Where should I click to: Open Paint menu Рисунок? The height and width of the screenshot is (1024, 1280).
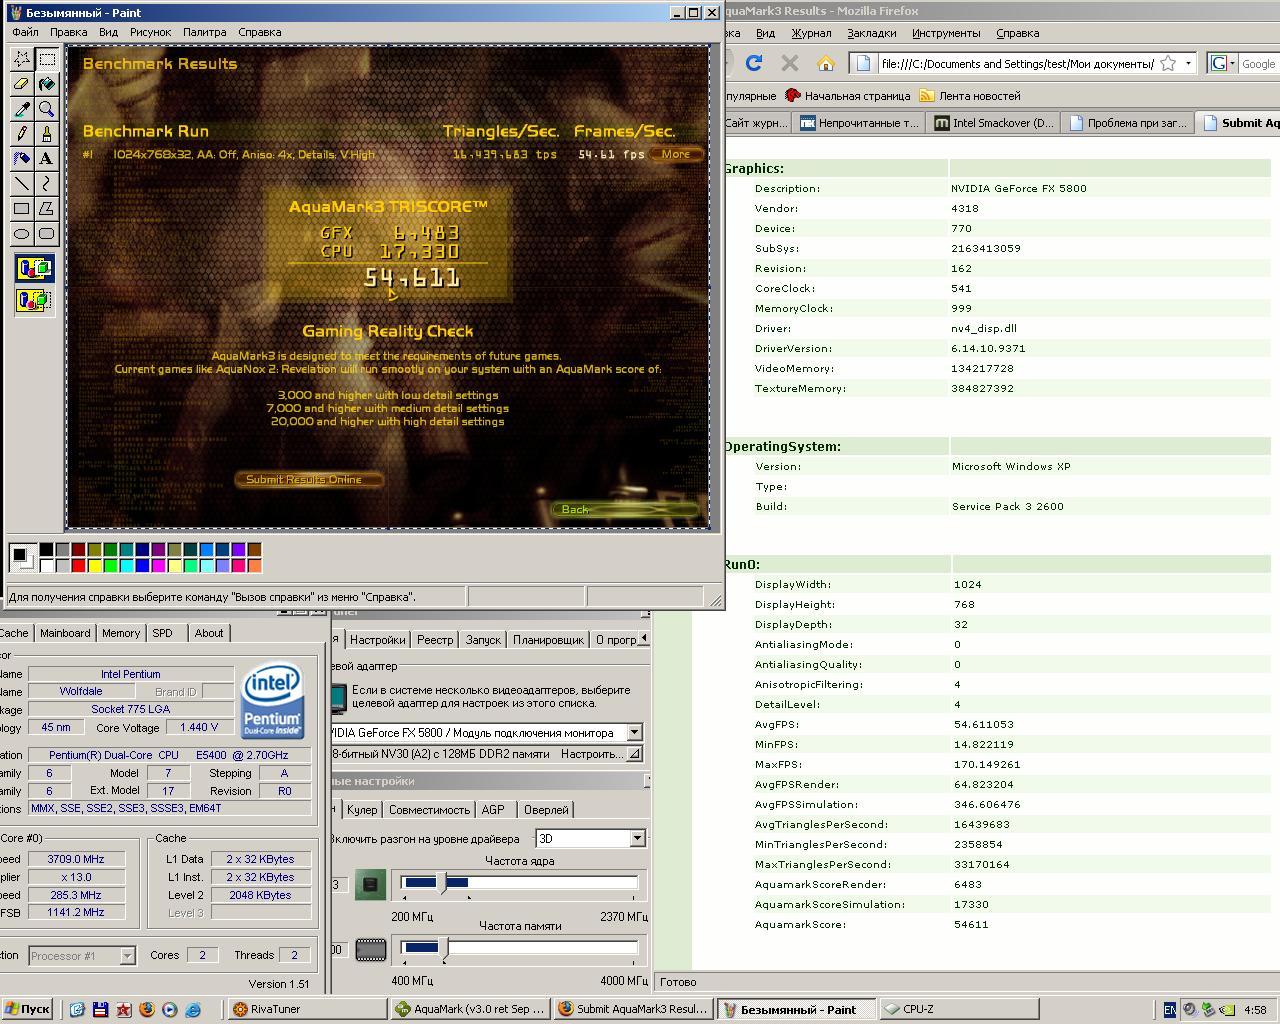click(150, 32)
